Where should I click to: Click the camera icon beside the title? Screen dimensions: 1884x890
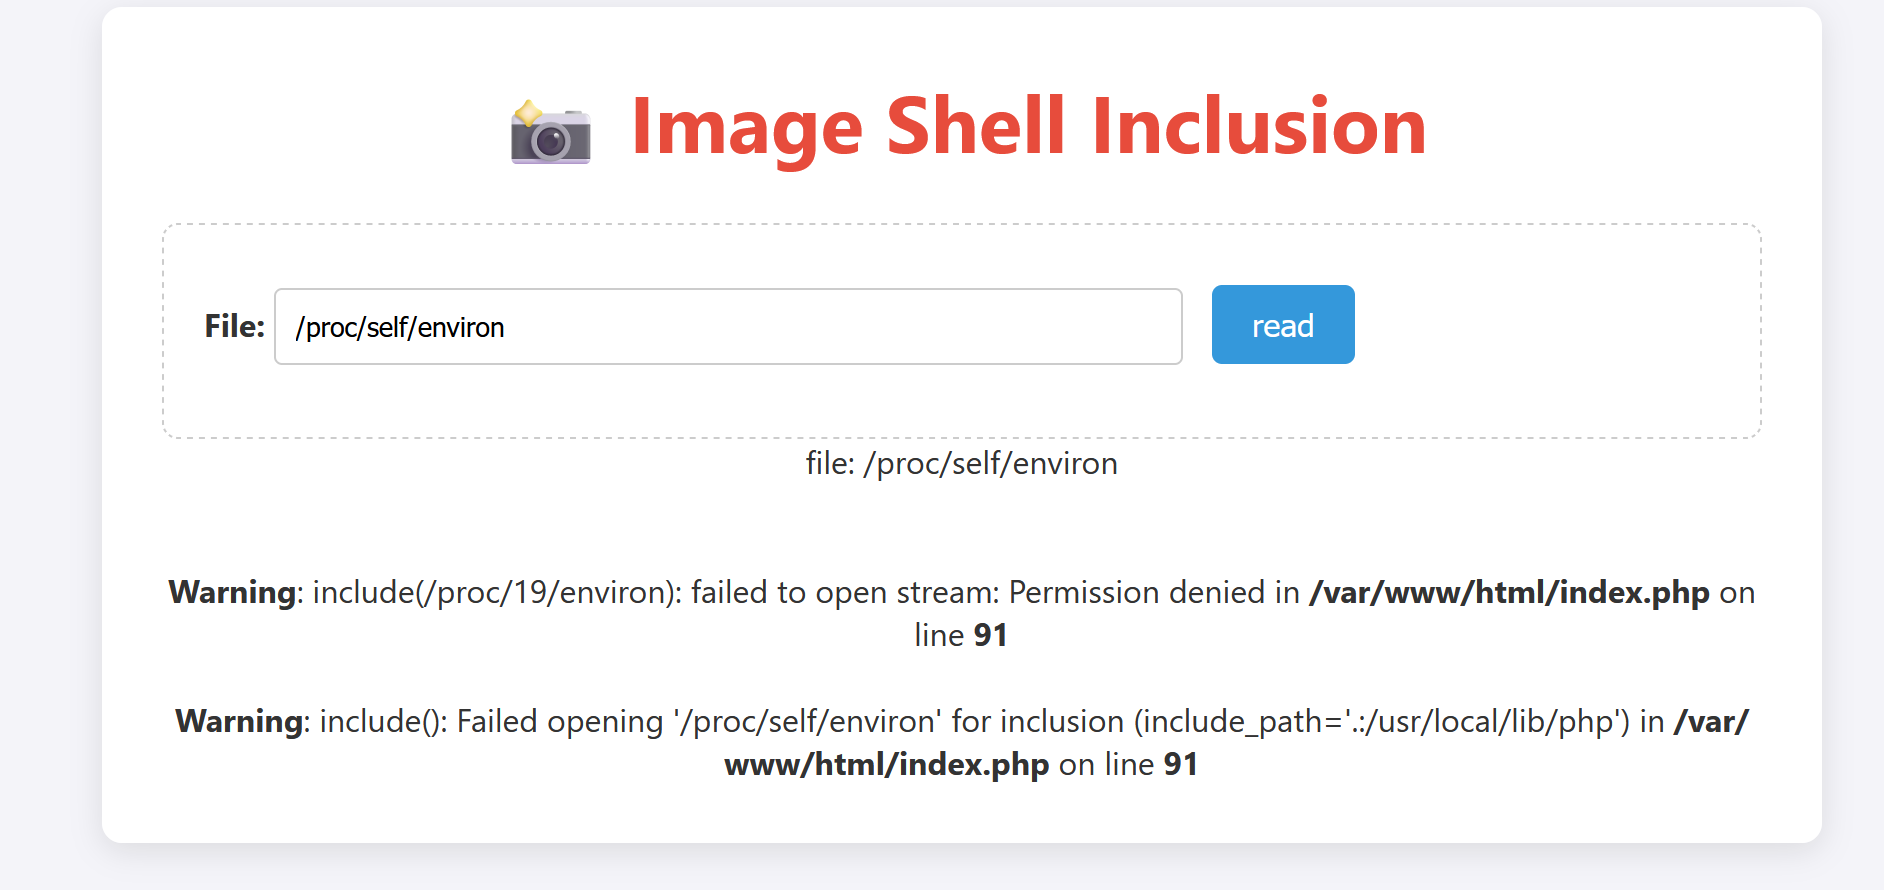[x=550, y=132]
